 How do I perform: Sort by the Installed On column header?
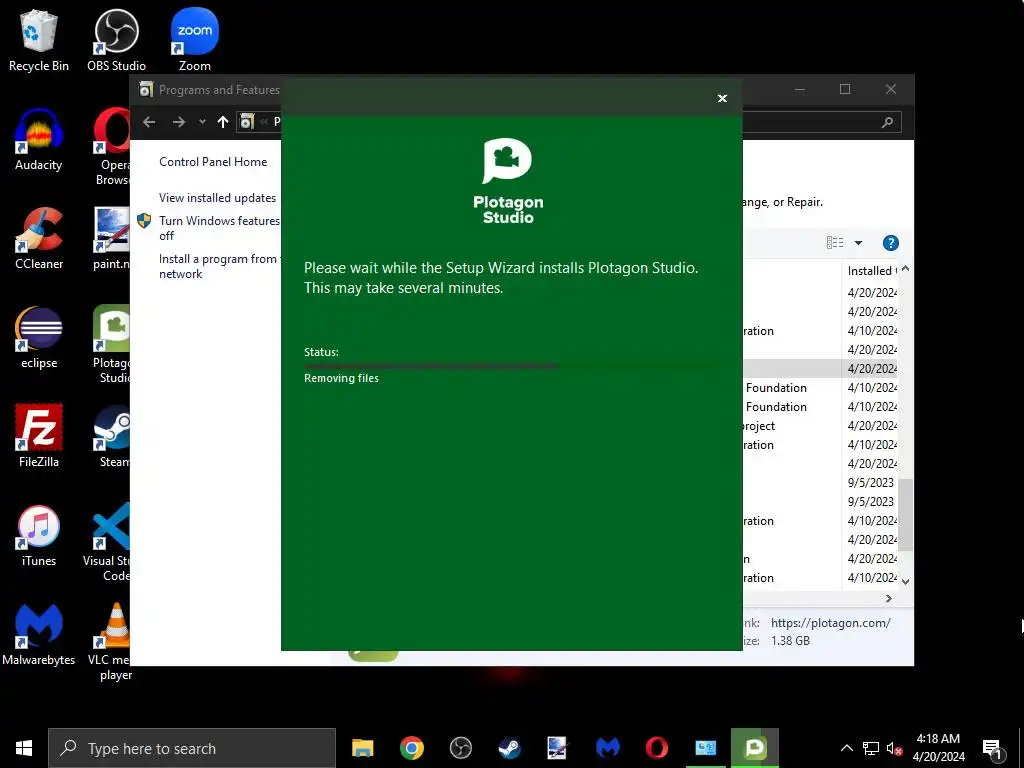(872, 270)
